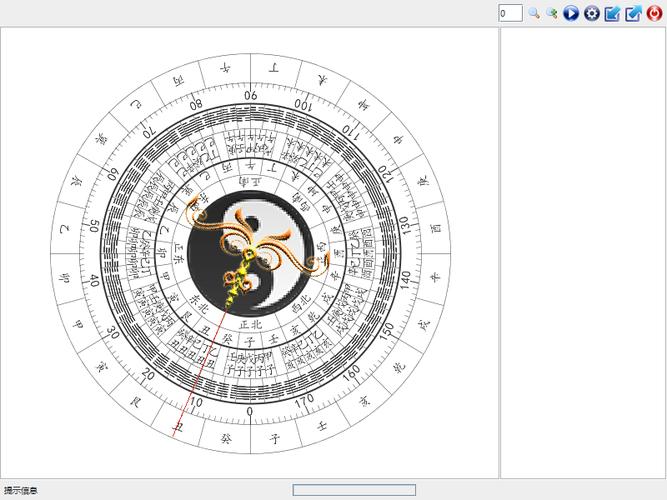Viewport: 667px width, 500px height.
Task: Click the empty right side panel
Action: click(x=582, y=250)
